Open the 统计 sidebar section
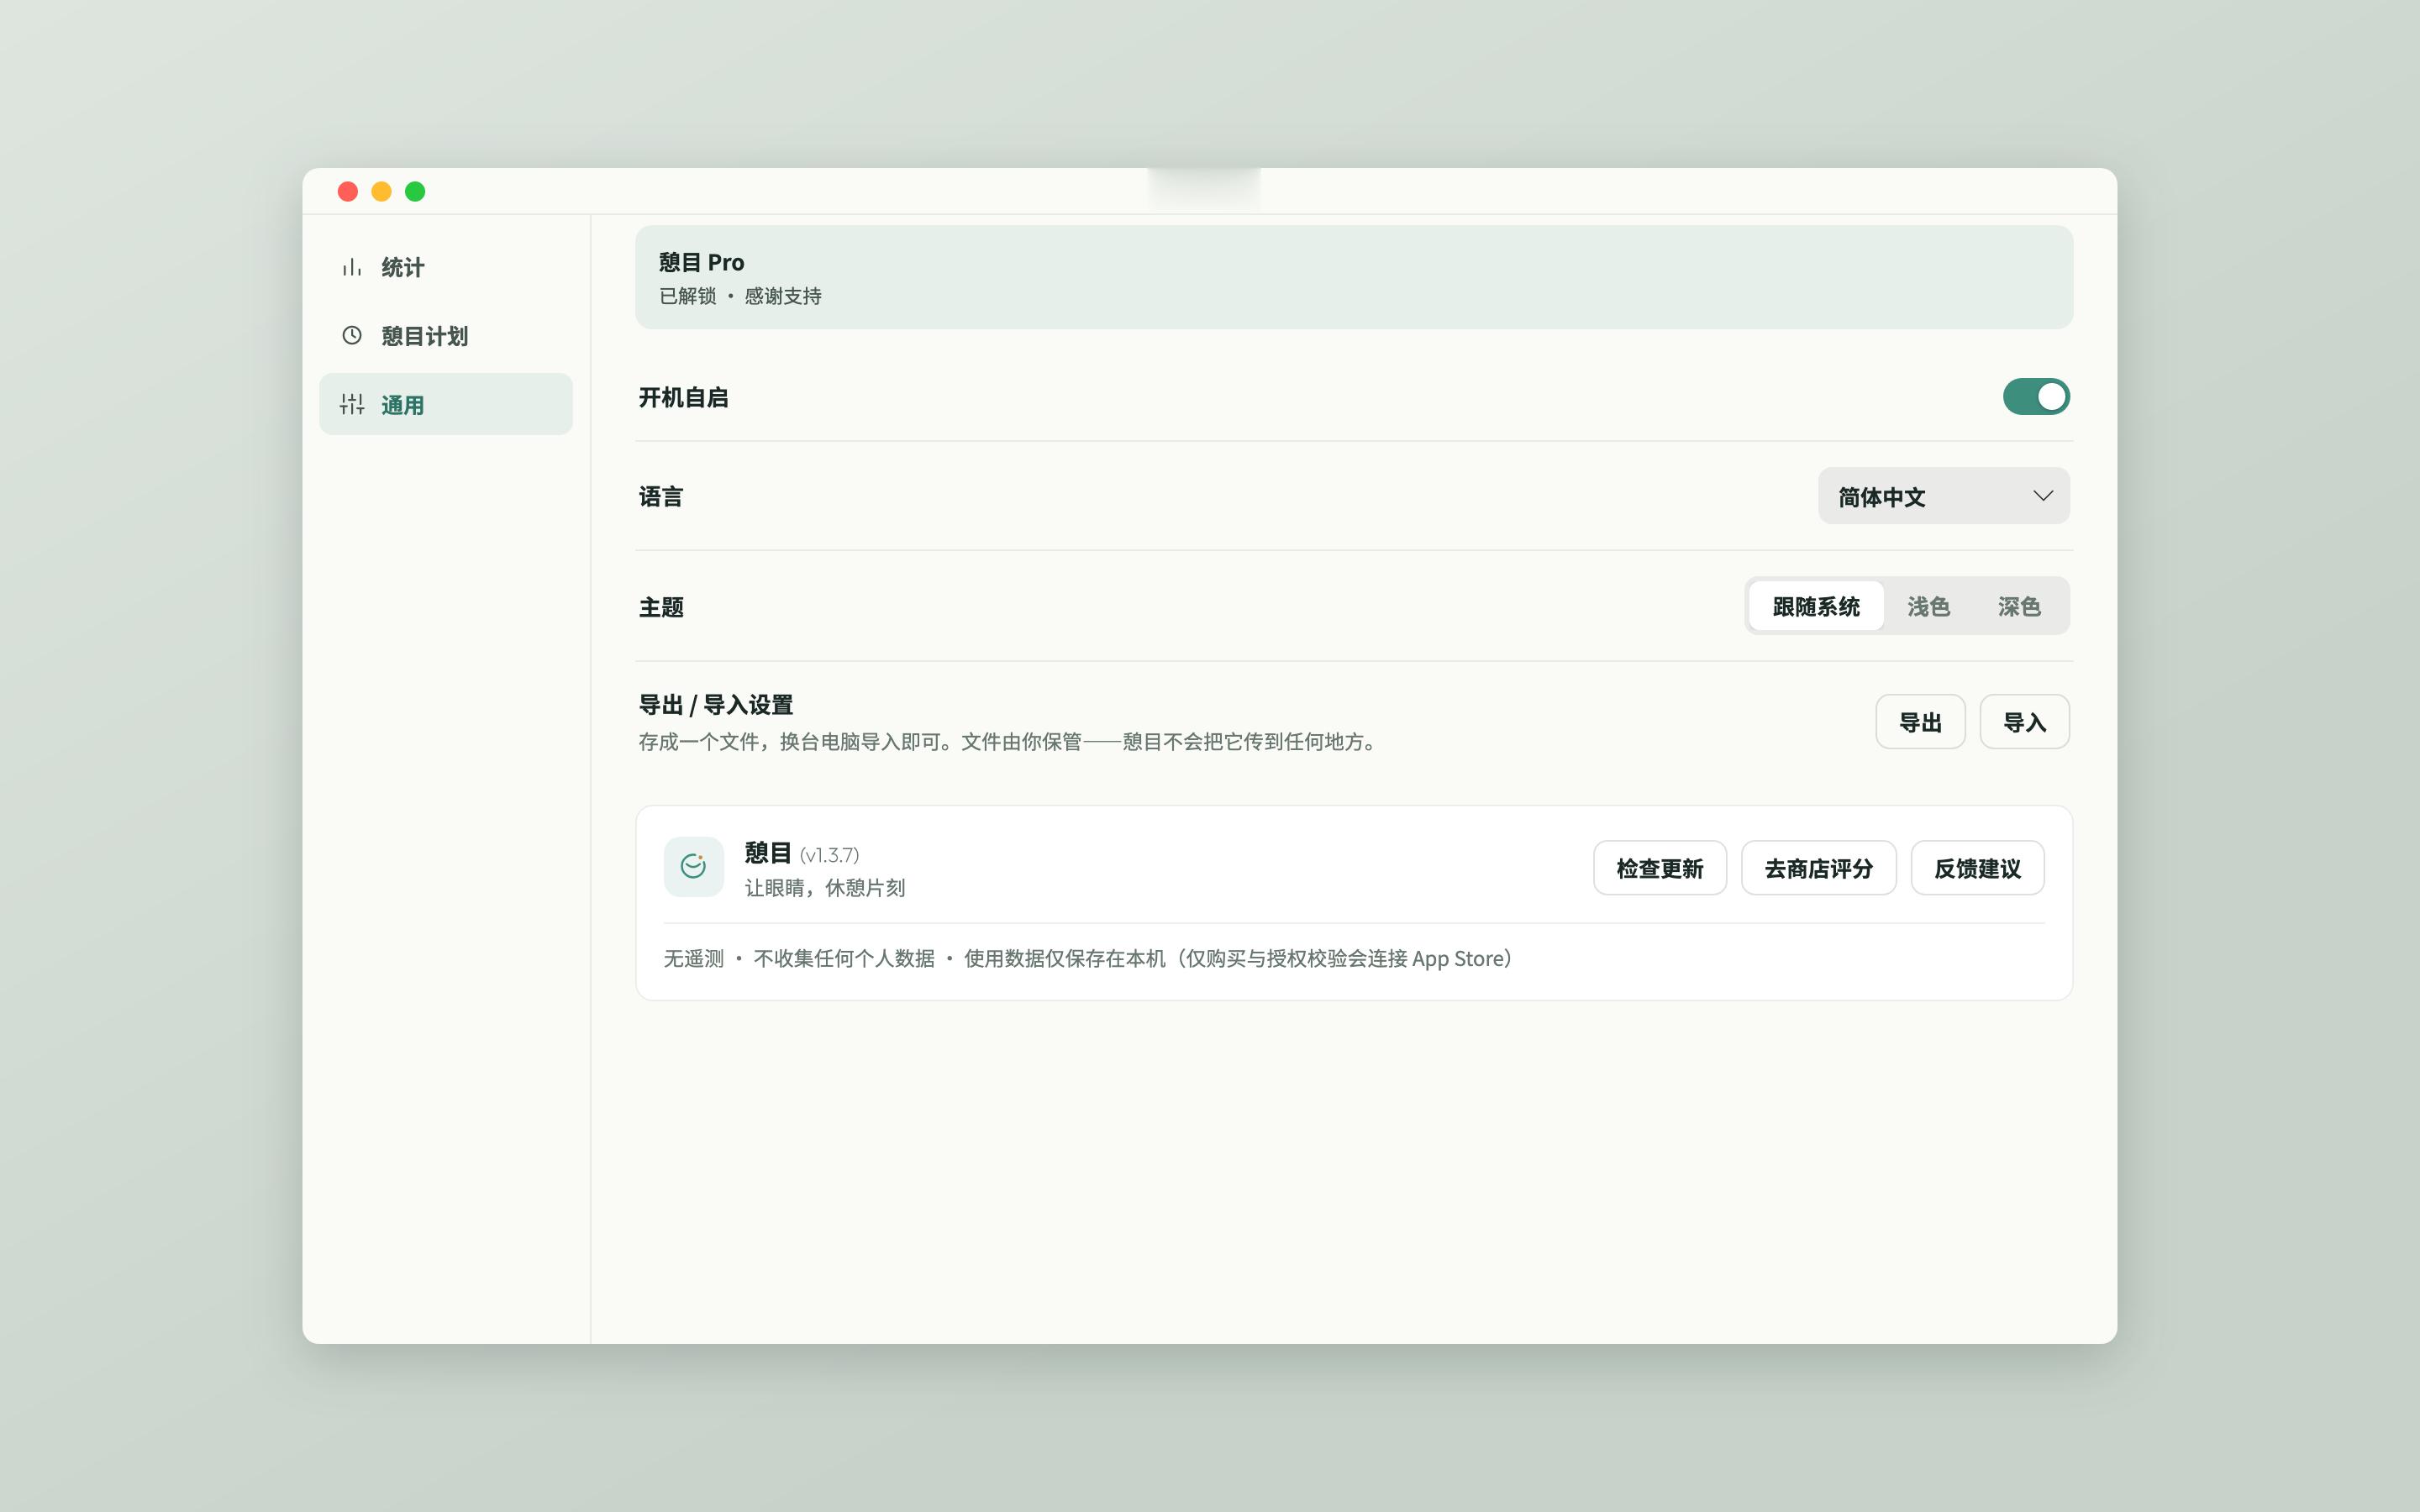The image size is (2420, 1512). tap(446, 267)
